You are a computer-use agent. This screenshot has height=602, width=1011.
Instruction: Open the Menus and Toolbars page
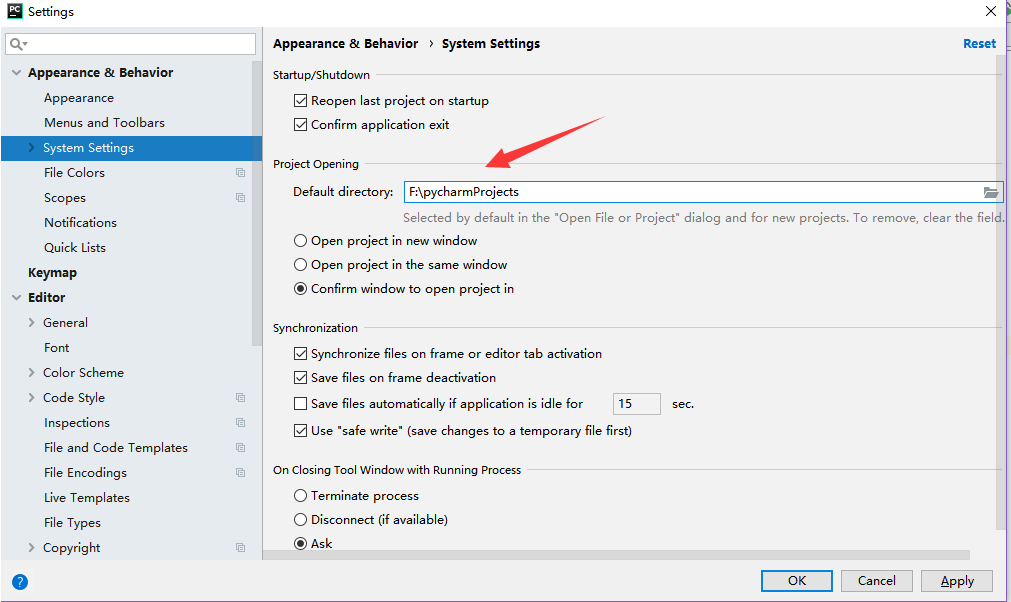[x=104, y=123]
